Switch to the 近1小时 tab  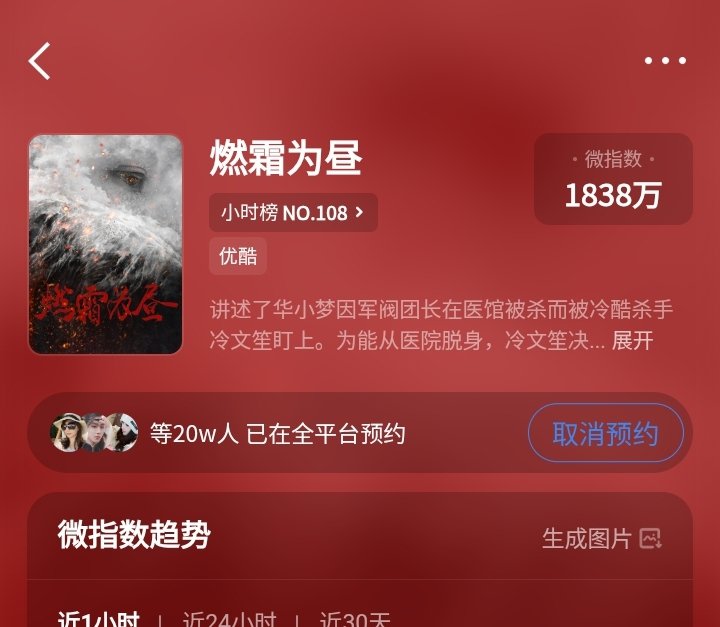pyautogui.click(x=98, y=619)
